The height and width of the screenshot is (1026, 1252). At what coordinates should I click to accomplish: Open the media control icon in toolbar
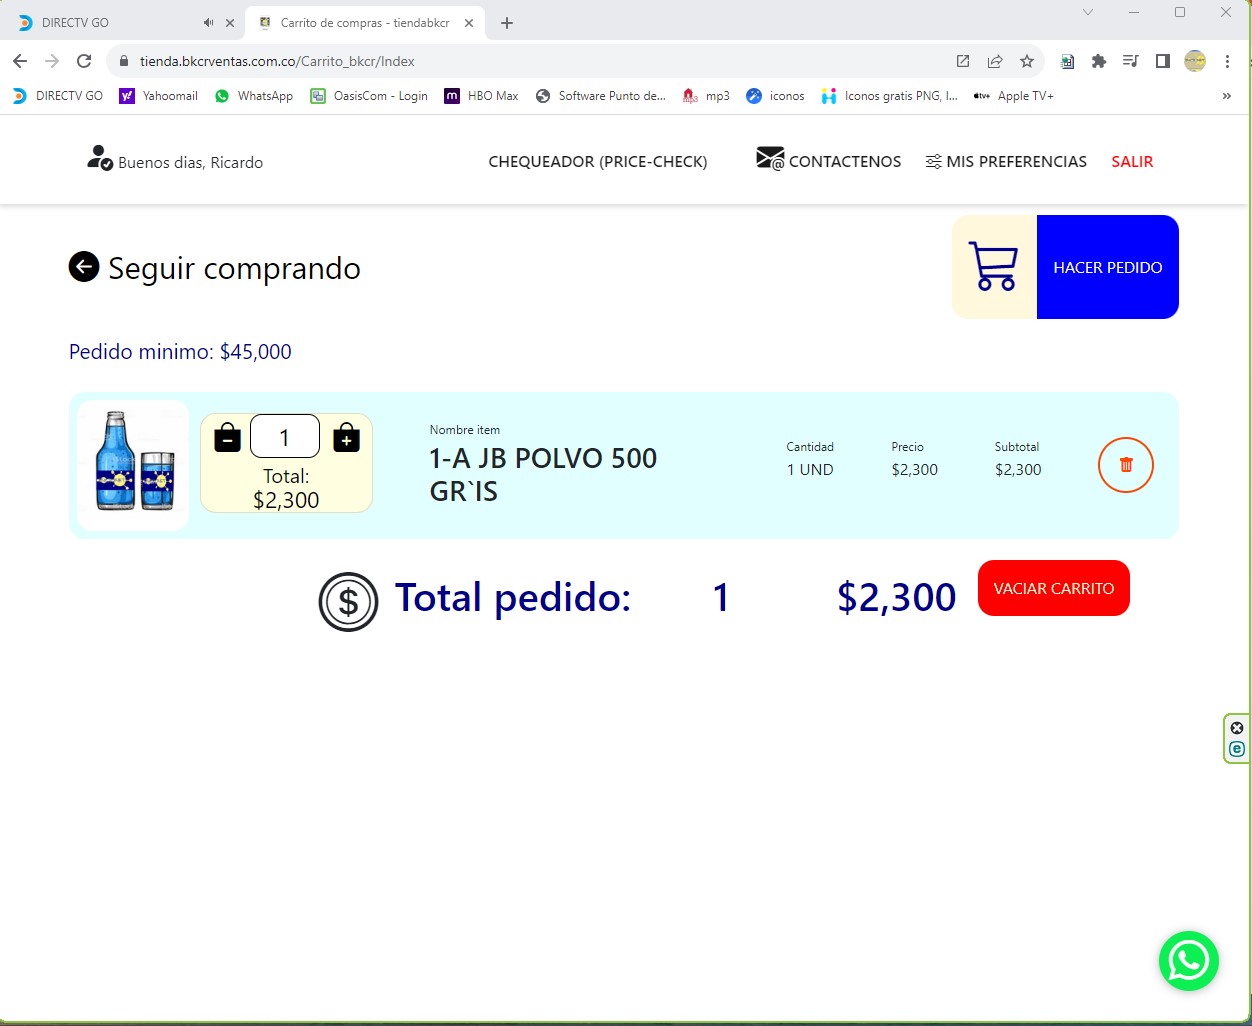click(x=1130, y=61)
